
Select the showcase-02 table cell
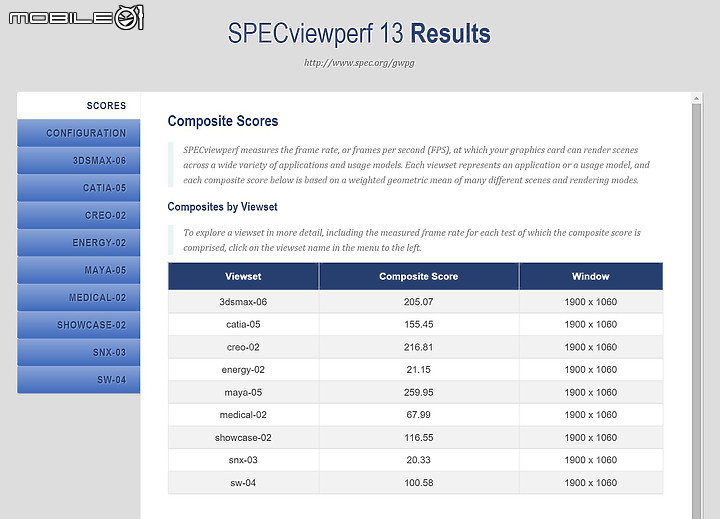(x=243, y=438)
